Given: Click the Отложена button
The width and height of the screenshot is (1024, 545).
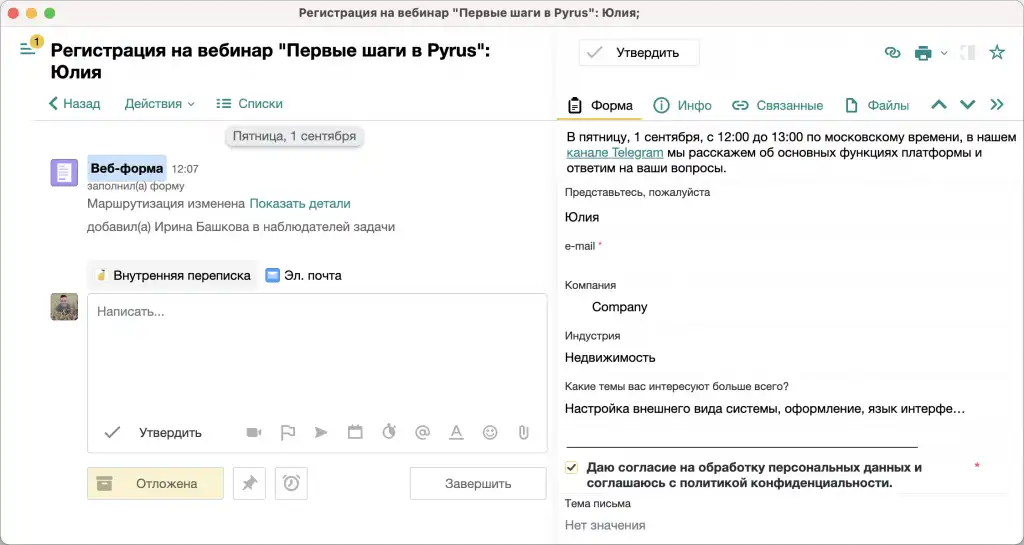Looking at the screenshot, I should pyautogui.click(x=155, y=484).
